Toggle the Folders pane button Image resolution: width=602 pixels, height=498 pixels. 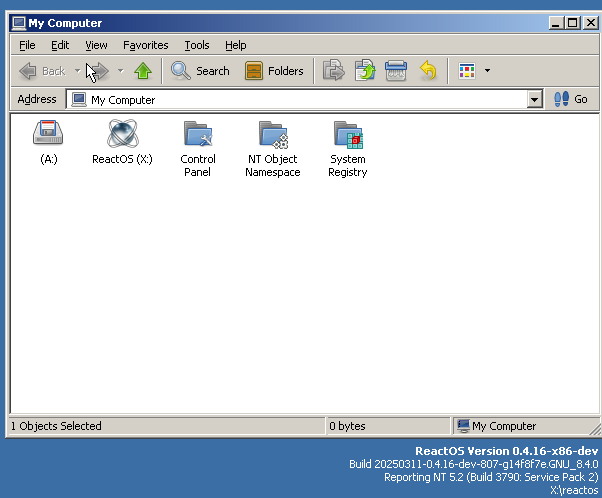pyautogui.click(x=274, y=71)
